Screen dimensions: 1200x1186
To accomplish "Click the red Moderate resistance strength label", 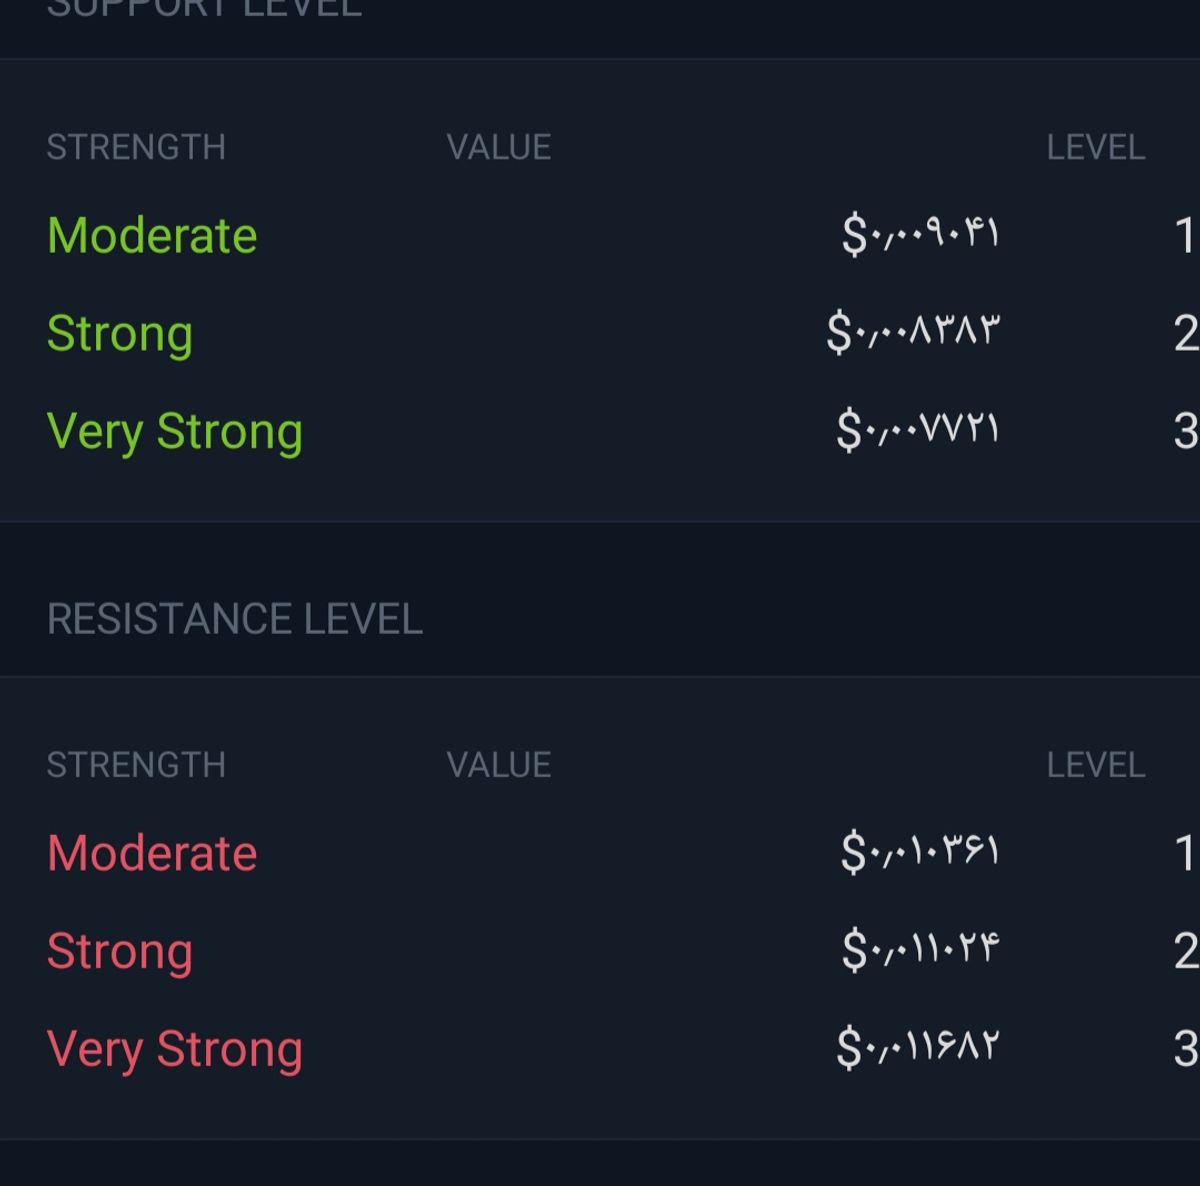I will coord(152,854).
